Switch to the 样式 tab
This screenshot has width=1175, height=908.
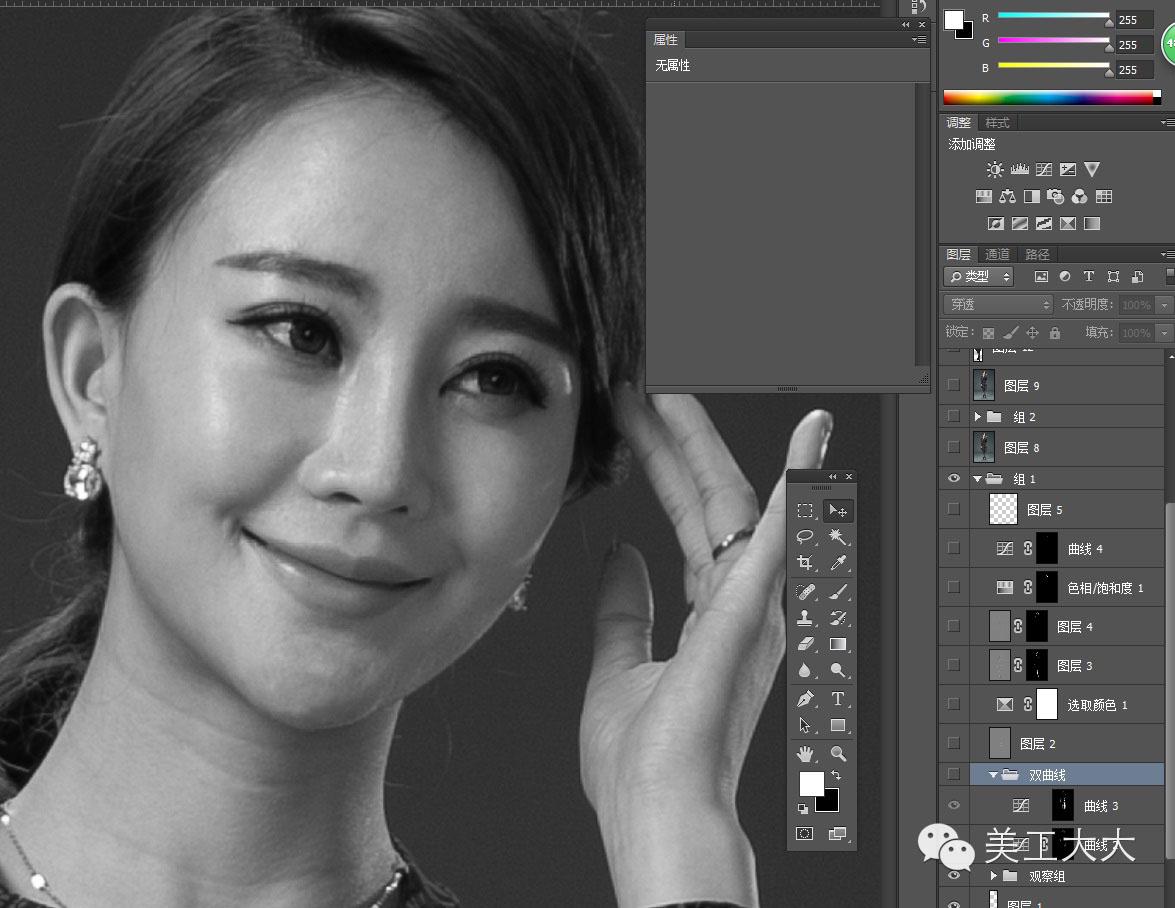coord(997,123)
